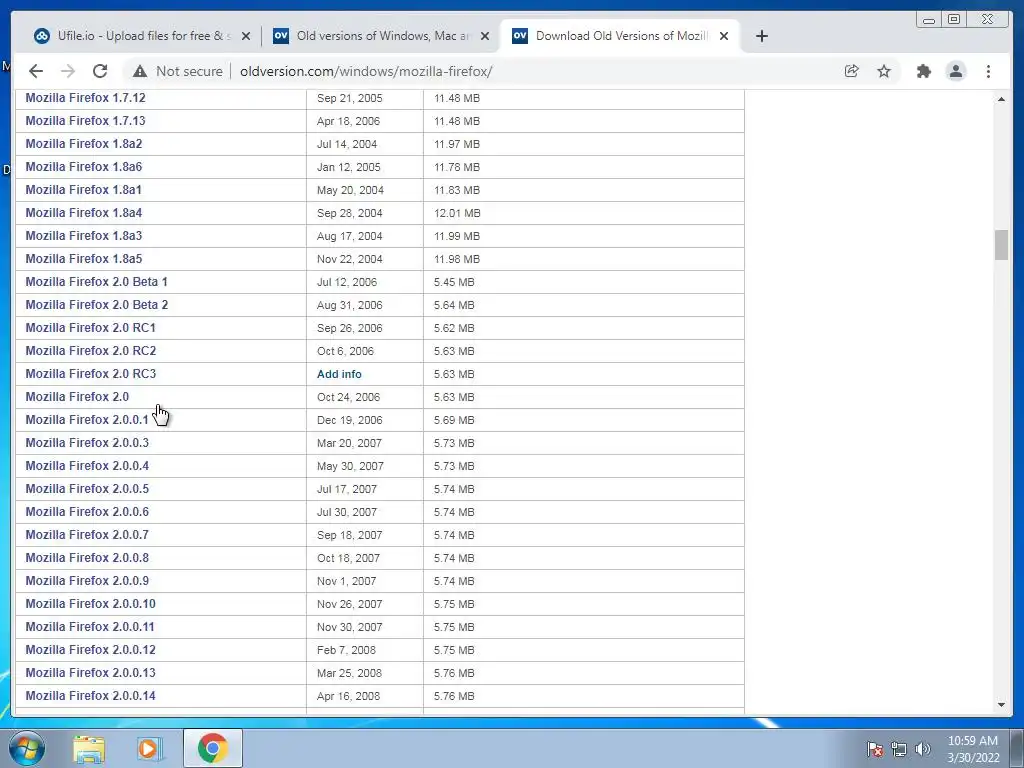Open Mozilla Firefox 2.0 RC1 link

[91, 328]
